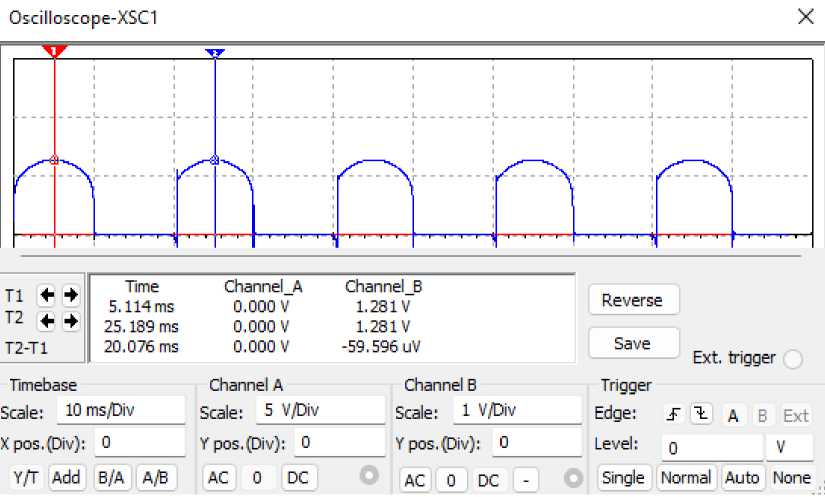
Task: Set Channel B coupling to AC
Action: pyautogui.click(x=415, y=479)
